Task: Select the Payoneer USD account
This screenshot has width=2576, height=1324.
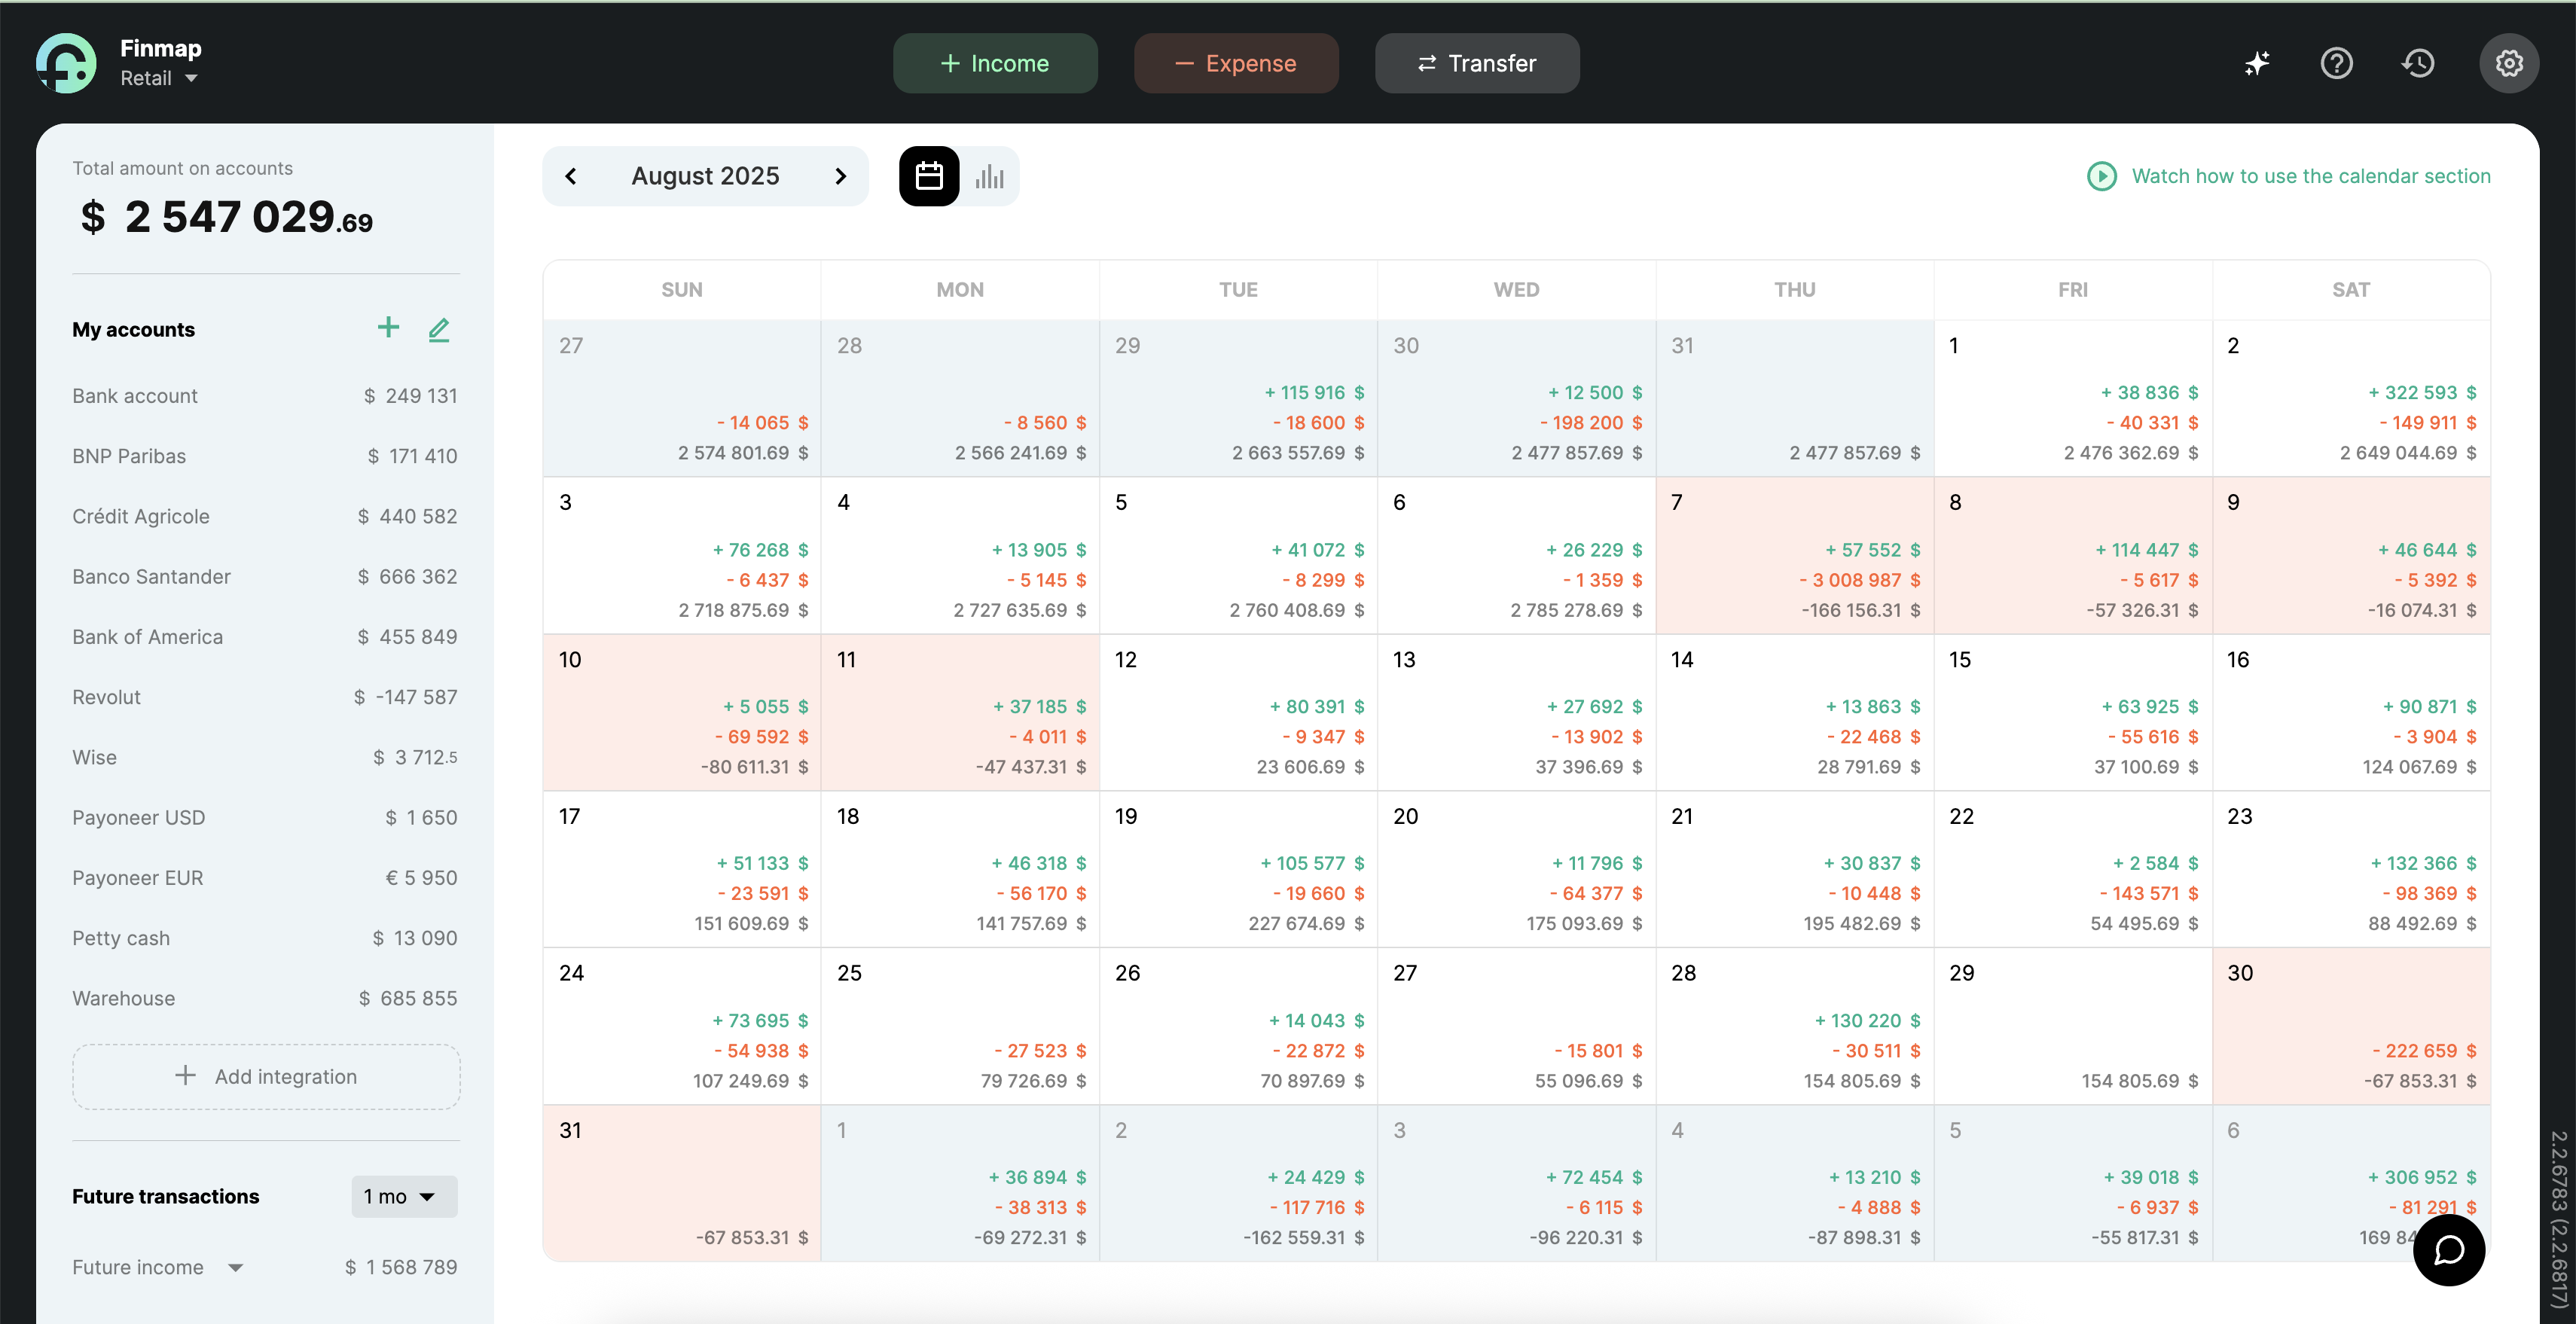Action: pos(265,817)
